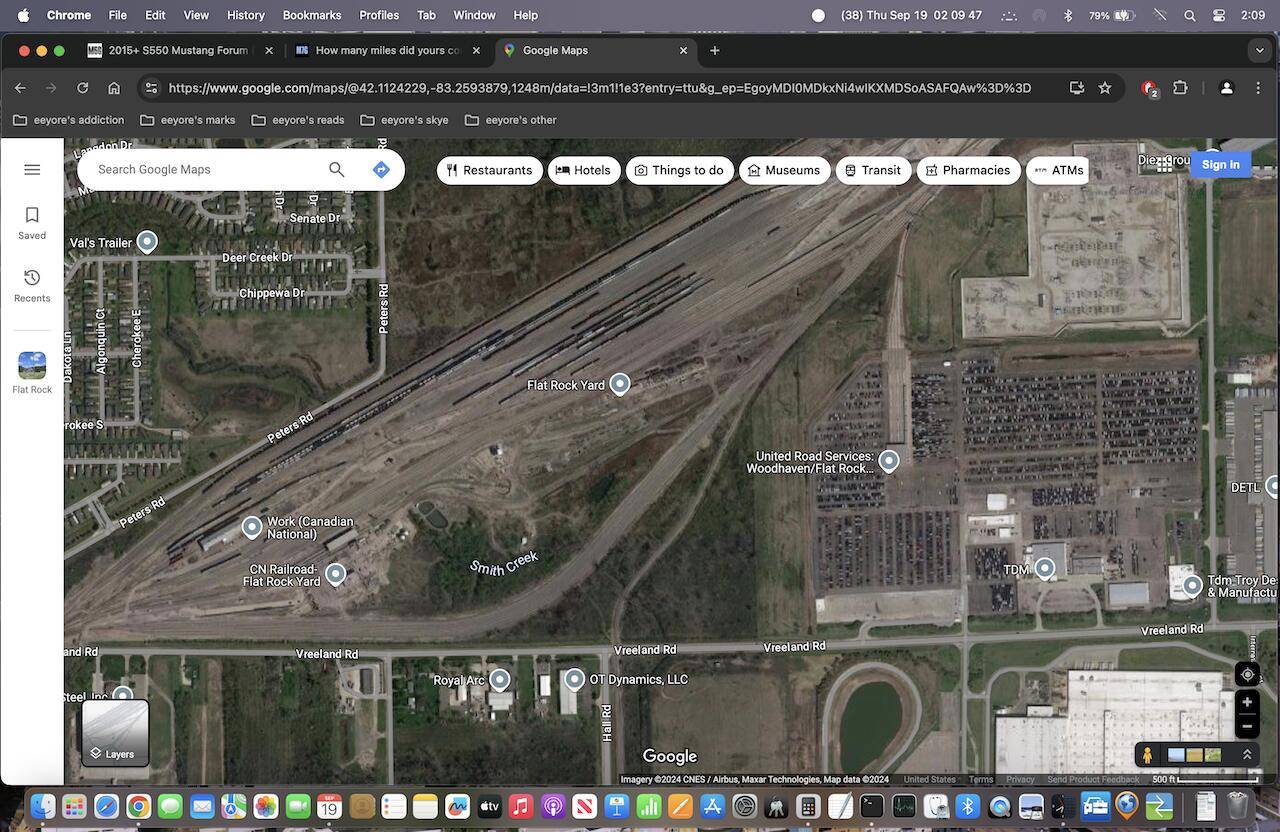1280x832 pixels.
Task: Click the CN Railroad-Flat Rock Yard pin
Action: 336,574
